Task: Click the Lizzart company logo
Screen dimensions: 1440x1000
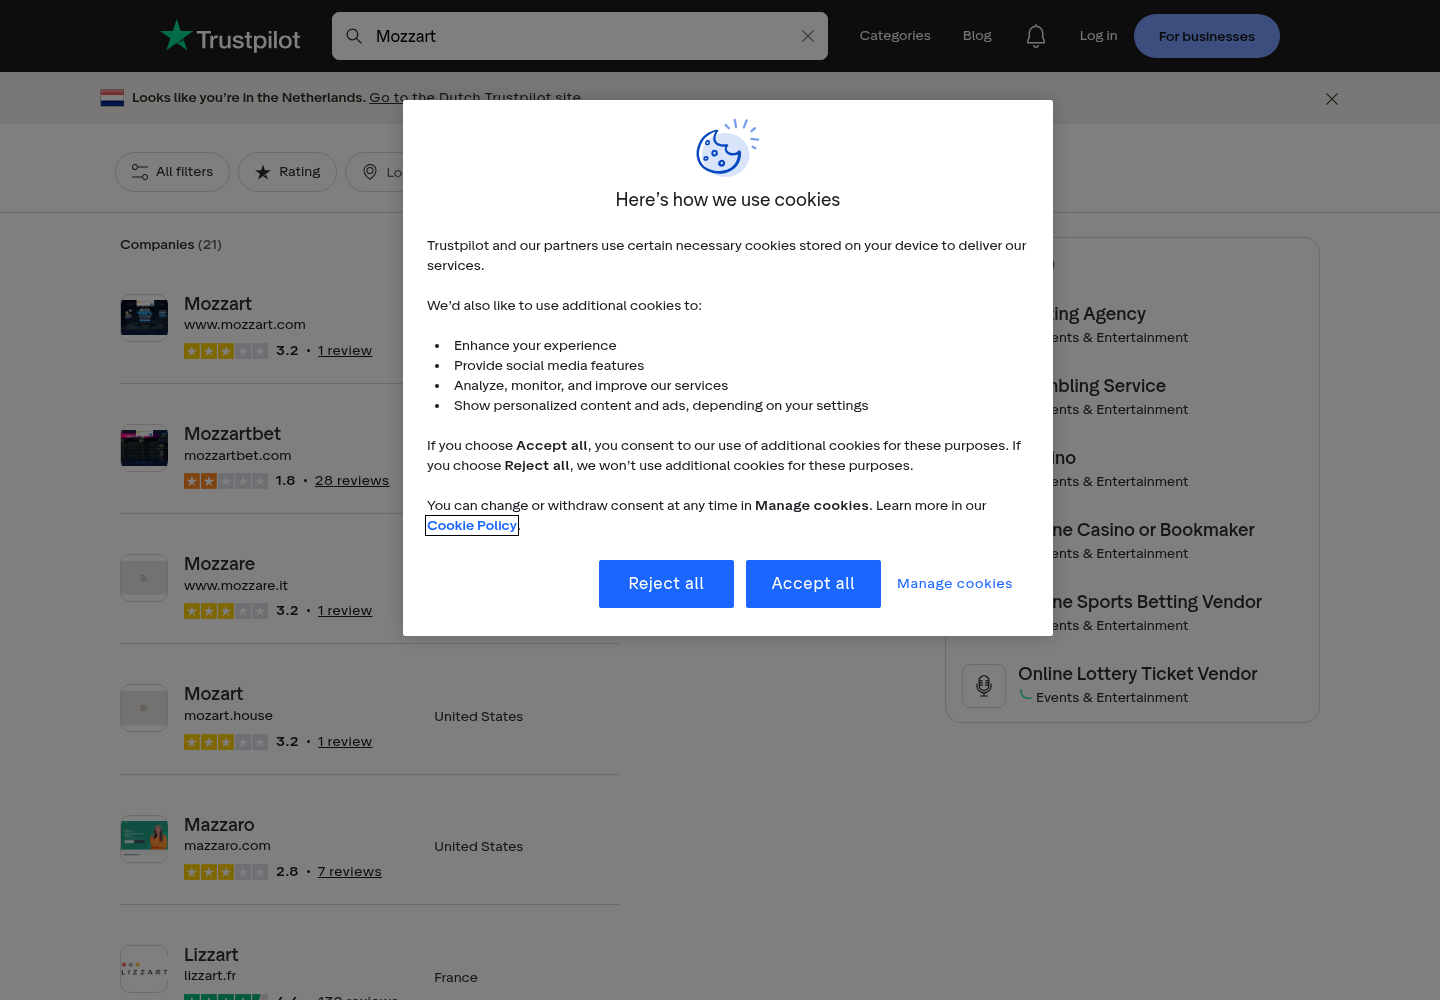Action: tap(144, 969)
